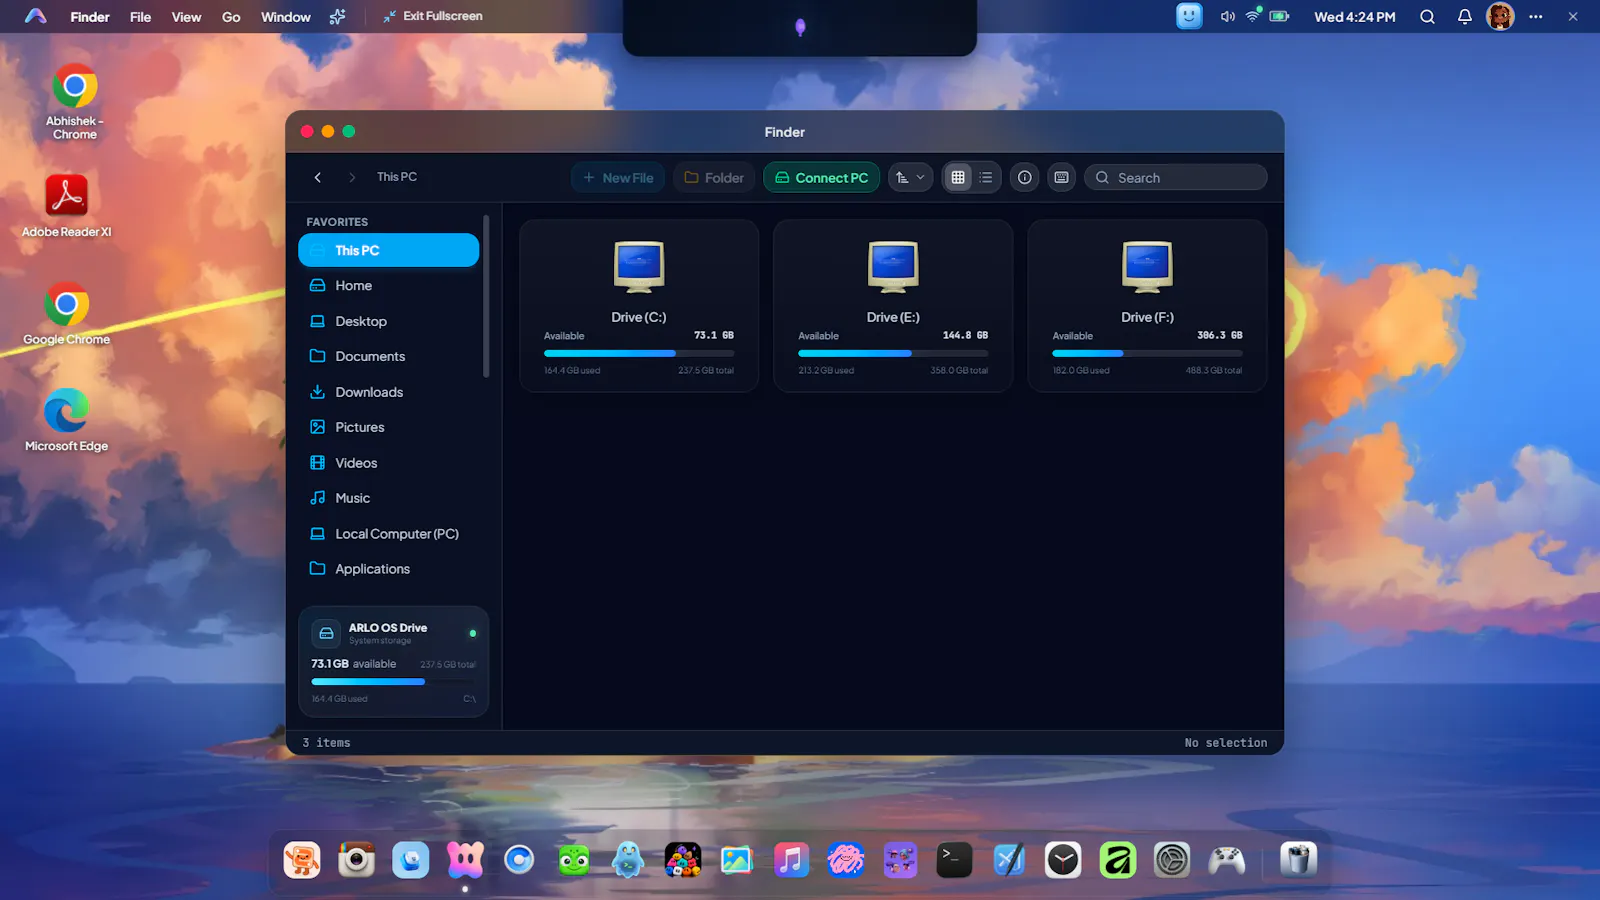Open Local Computer (PC) in sidebar
Screen dimensions: 1600x900
click(389, 534)
